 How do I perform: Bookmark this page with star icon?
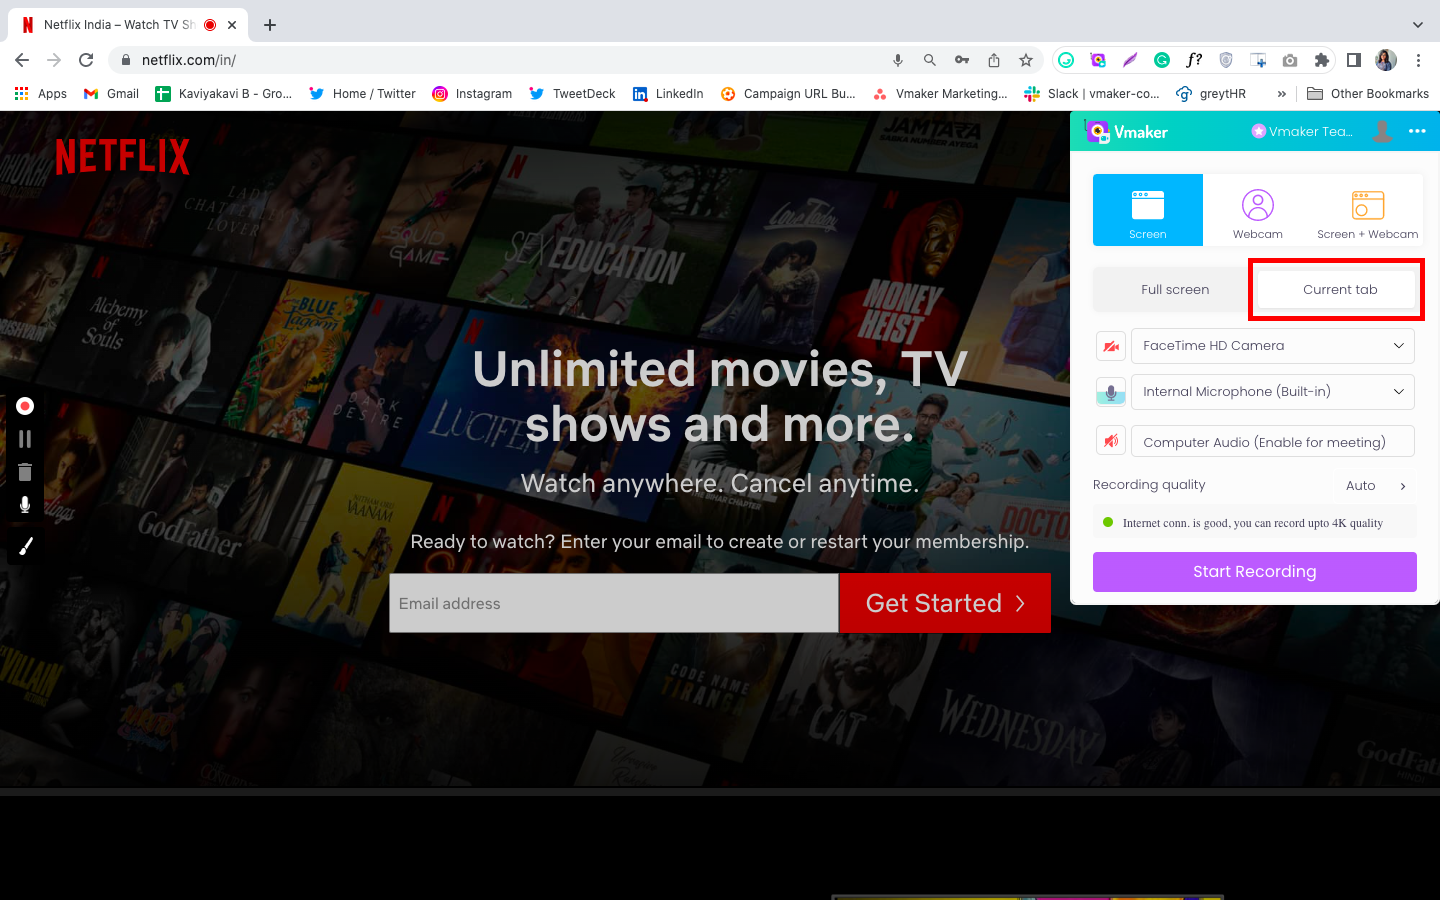click(x=1026, y=60)
